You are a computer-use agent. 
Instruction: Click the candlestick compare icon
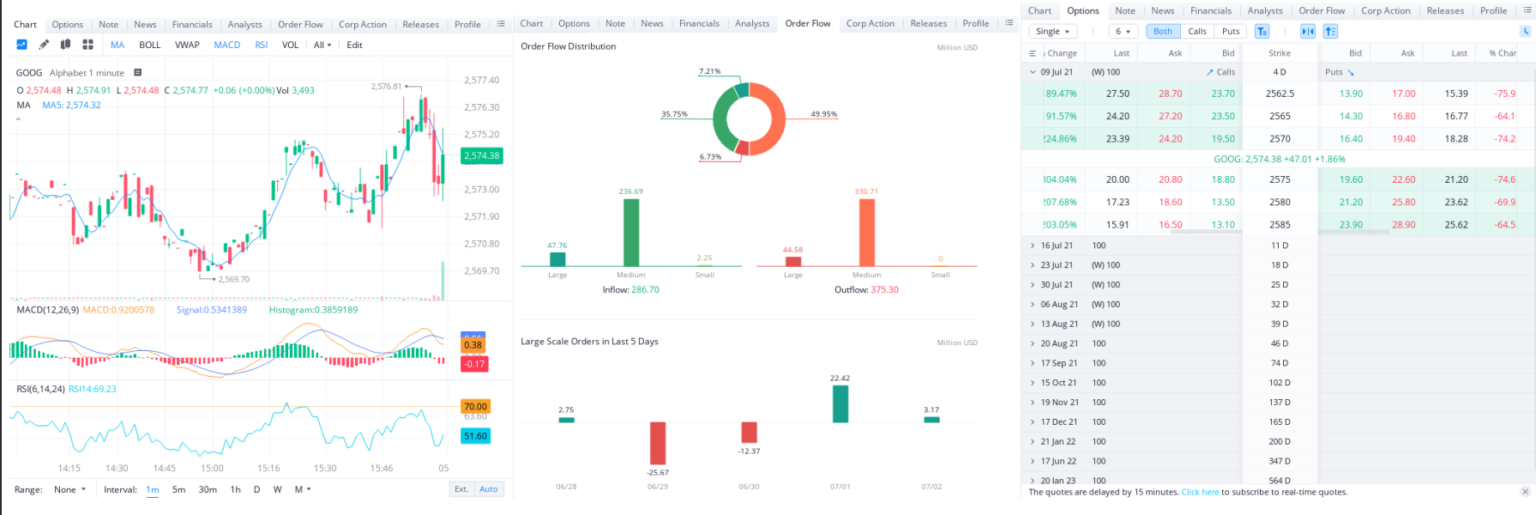(65, 45)
